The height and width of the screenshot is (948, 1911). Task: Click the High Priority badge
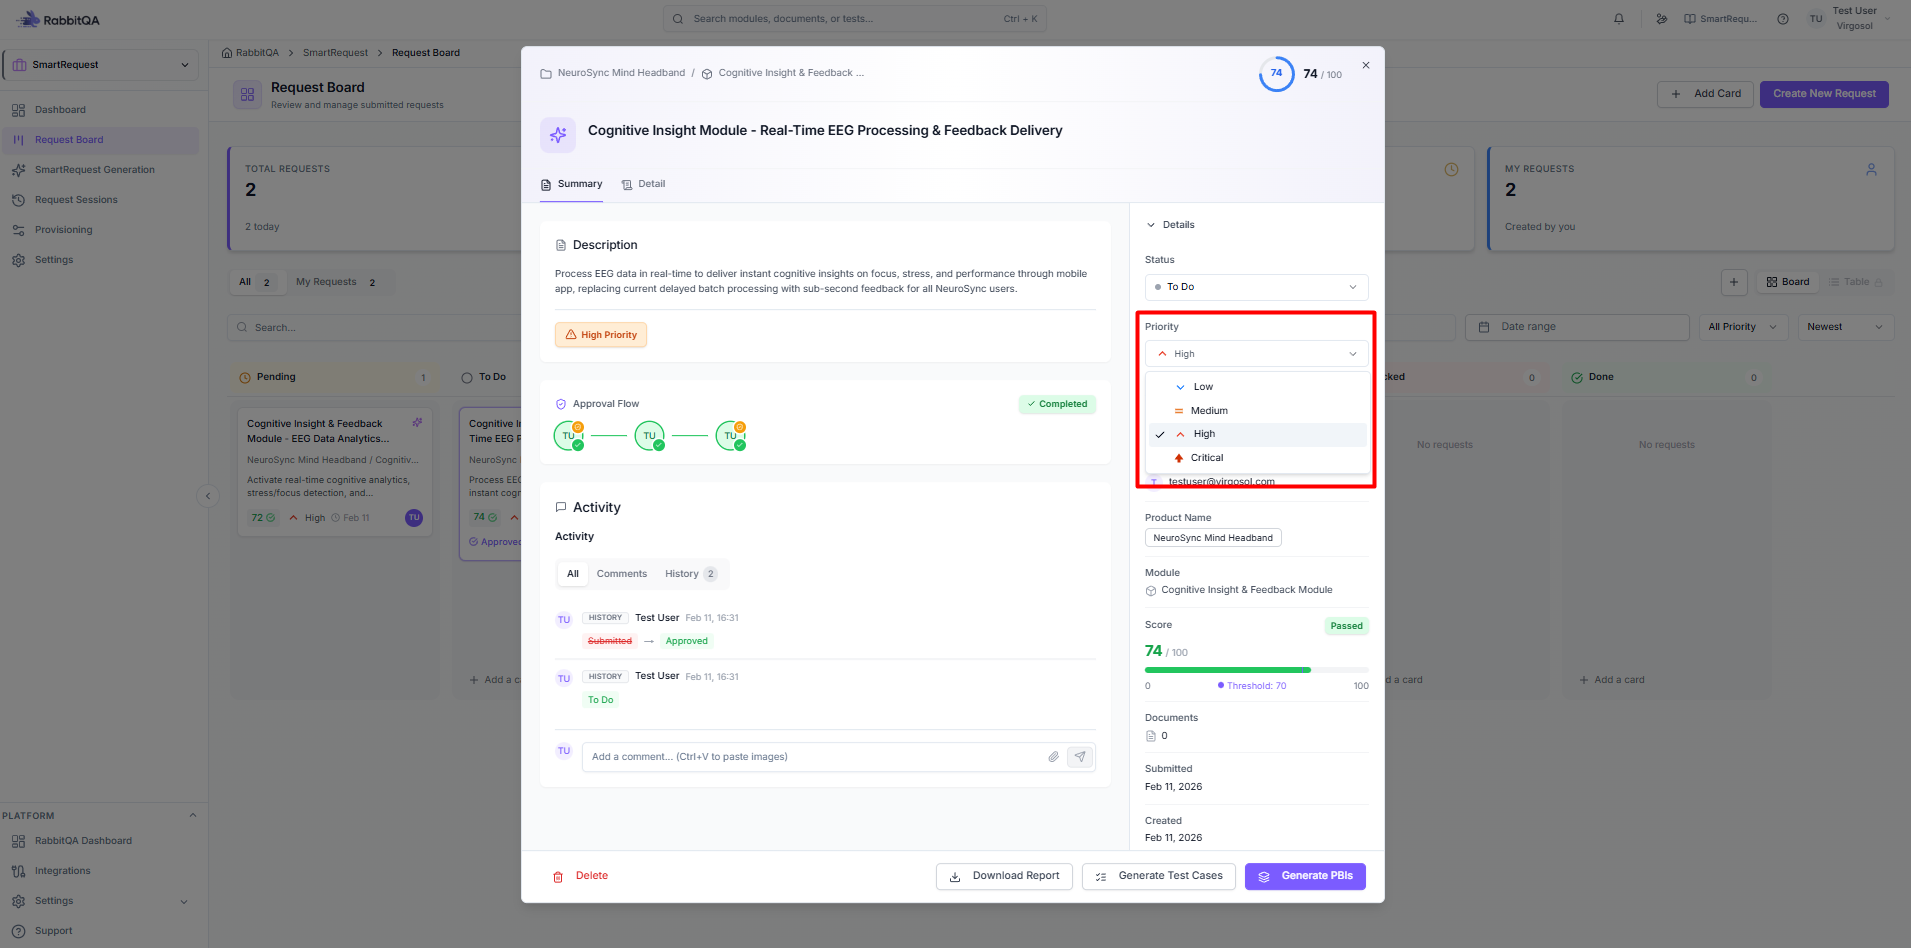click(601, 335)
